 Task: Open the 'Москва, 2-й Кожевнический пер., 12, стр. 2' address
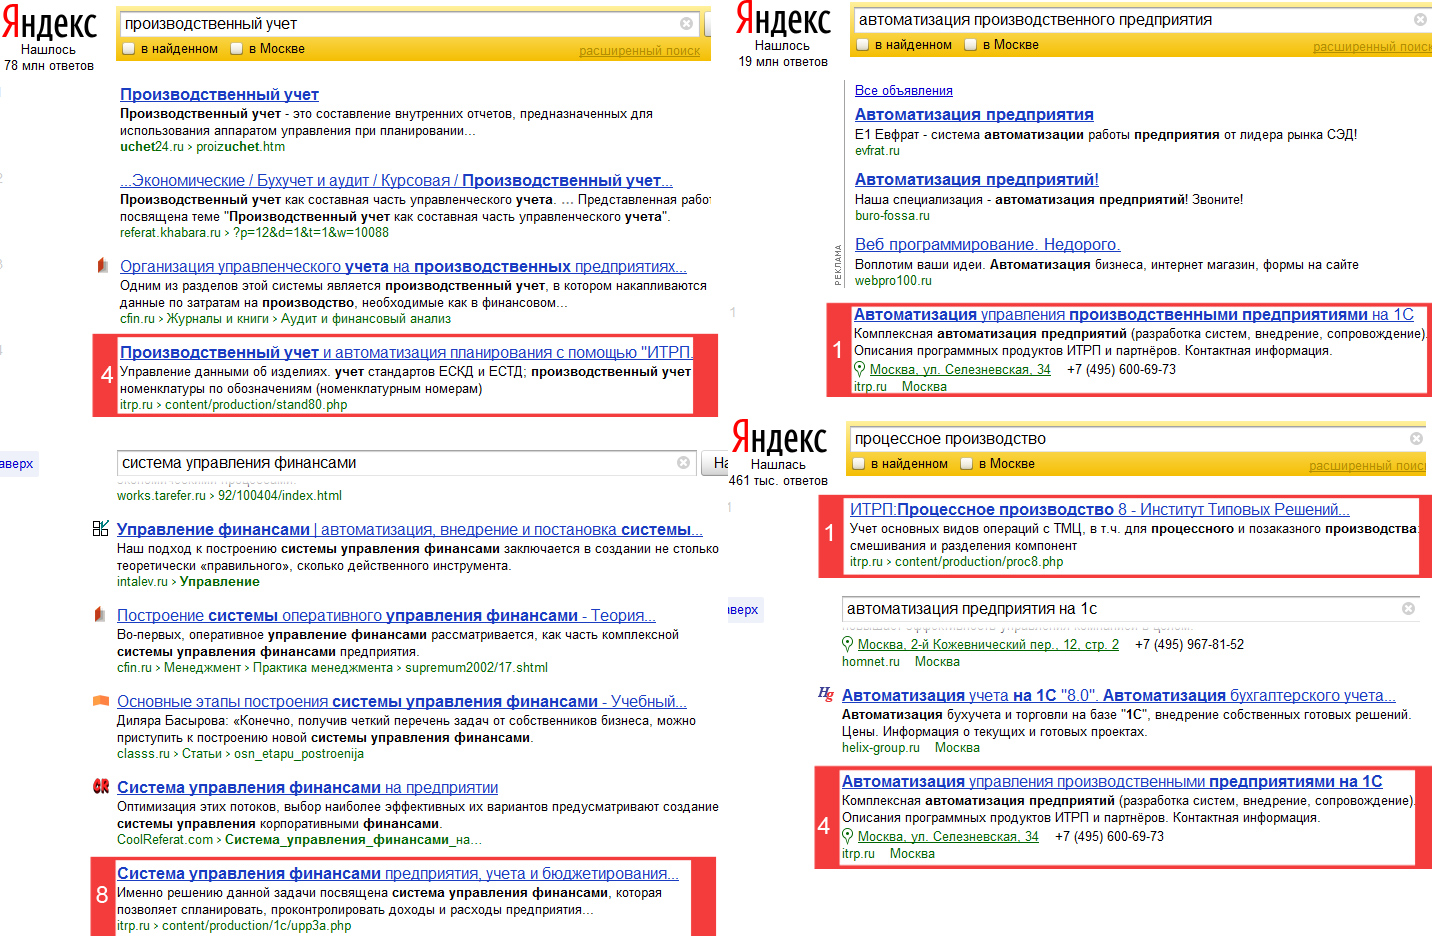988,645
